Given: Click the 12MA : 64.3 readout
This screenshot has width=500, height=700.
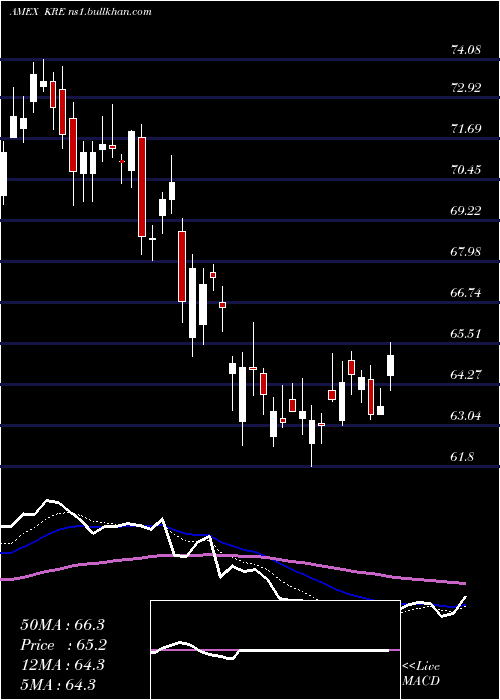Looking at the screenshot, I should tap(63, 665).
